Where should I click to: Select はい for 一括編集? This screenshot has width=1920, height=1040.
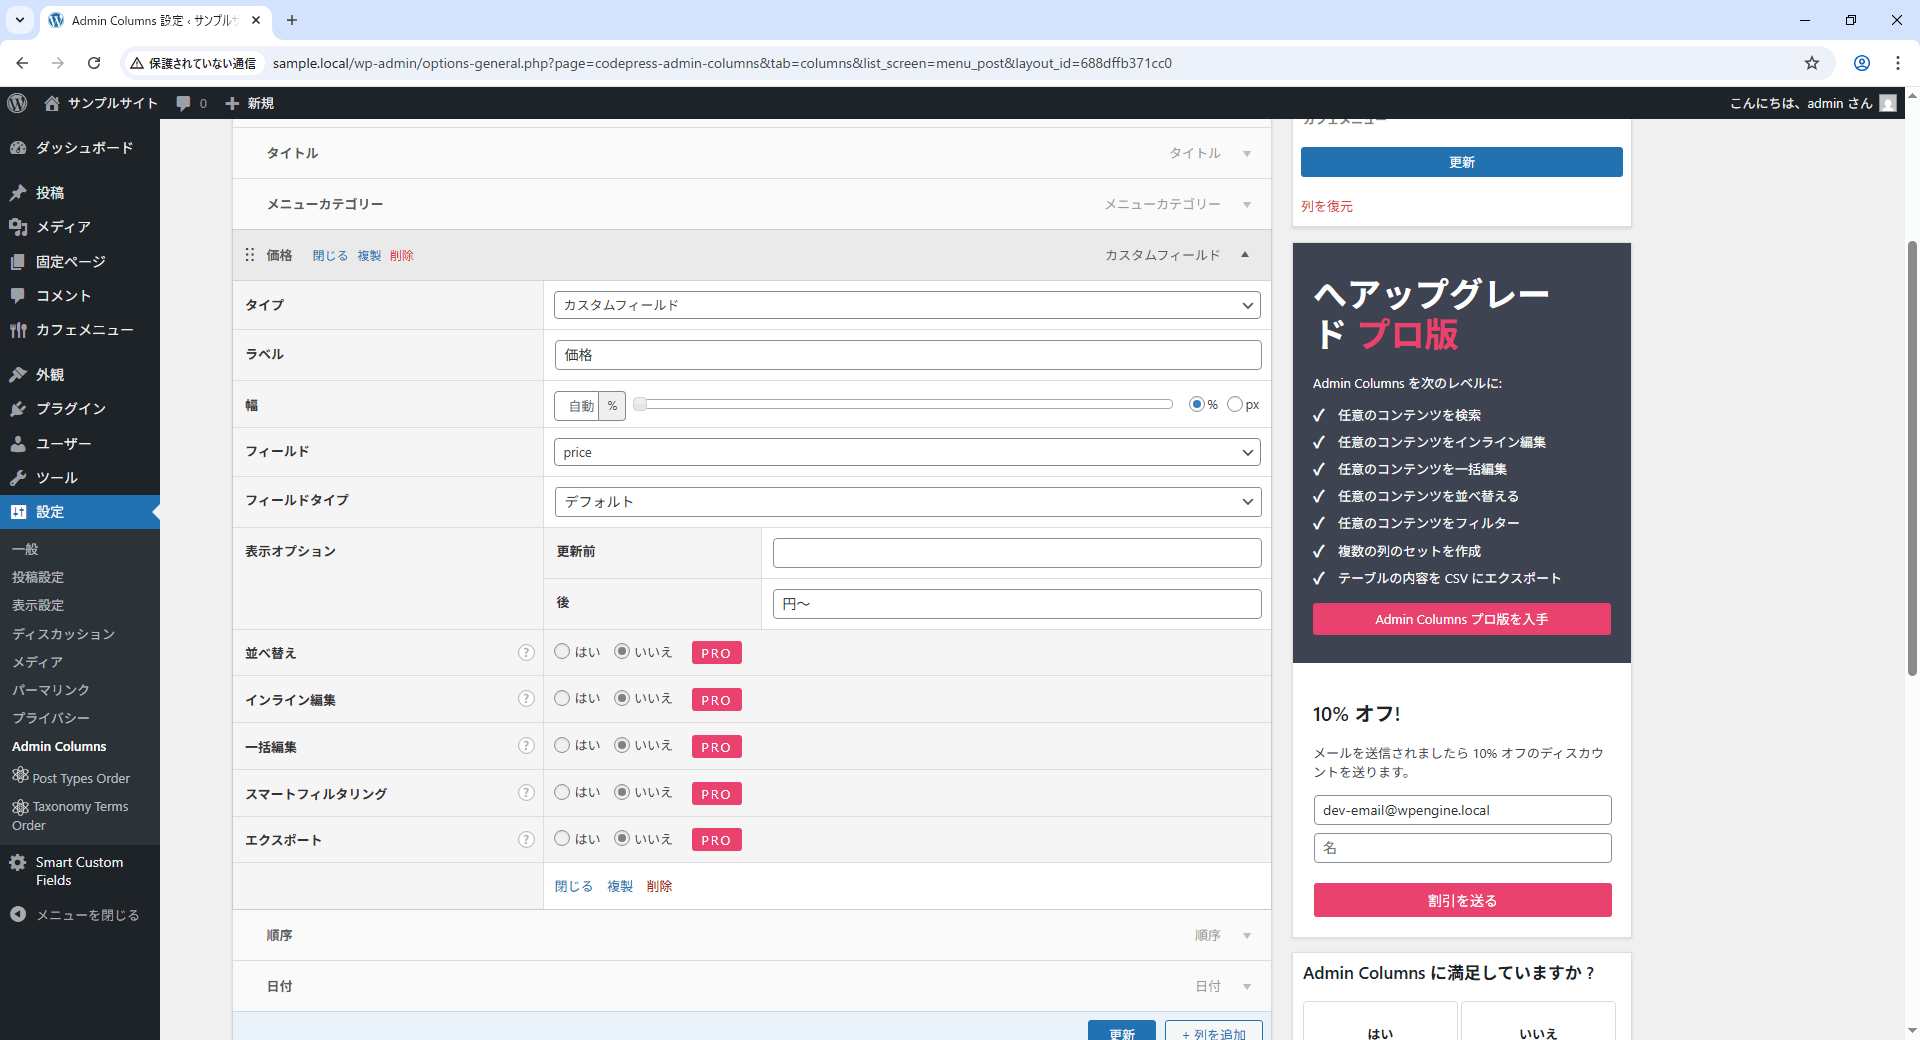tap(562, 745)
